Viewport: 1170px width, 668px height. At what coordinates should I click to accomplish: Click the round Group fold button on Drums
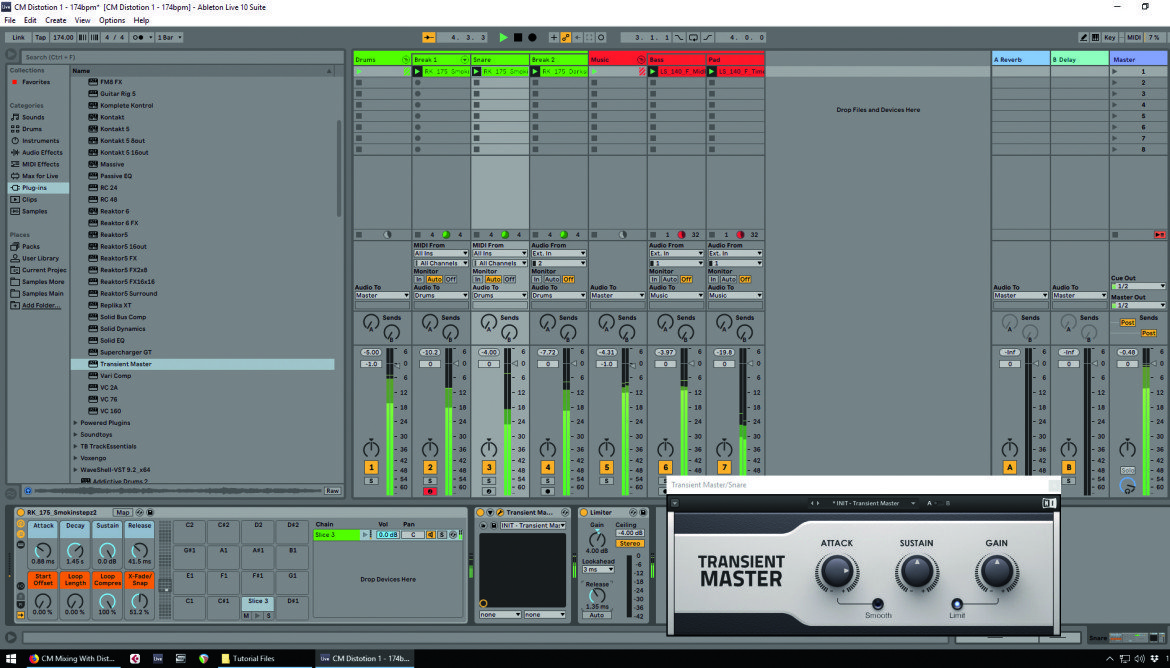[x=406, y=60]
